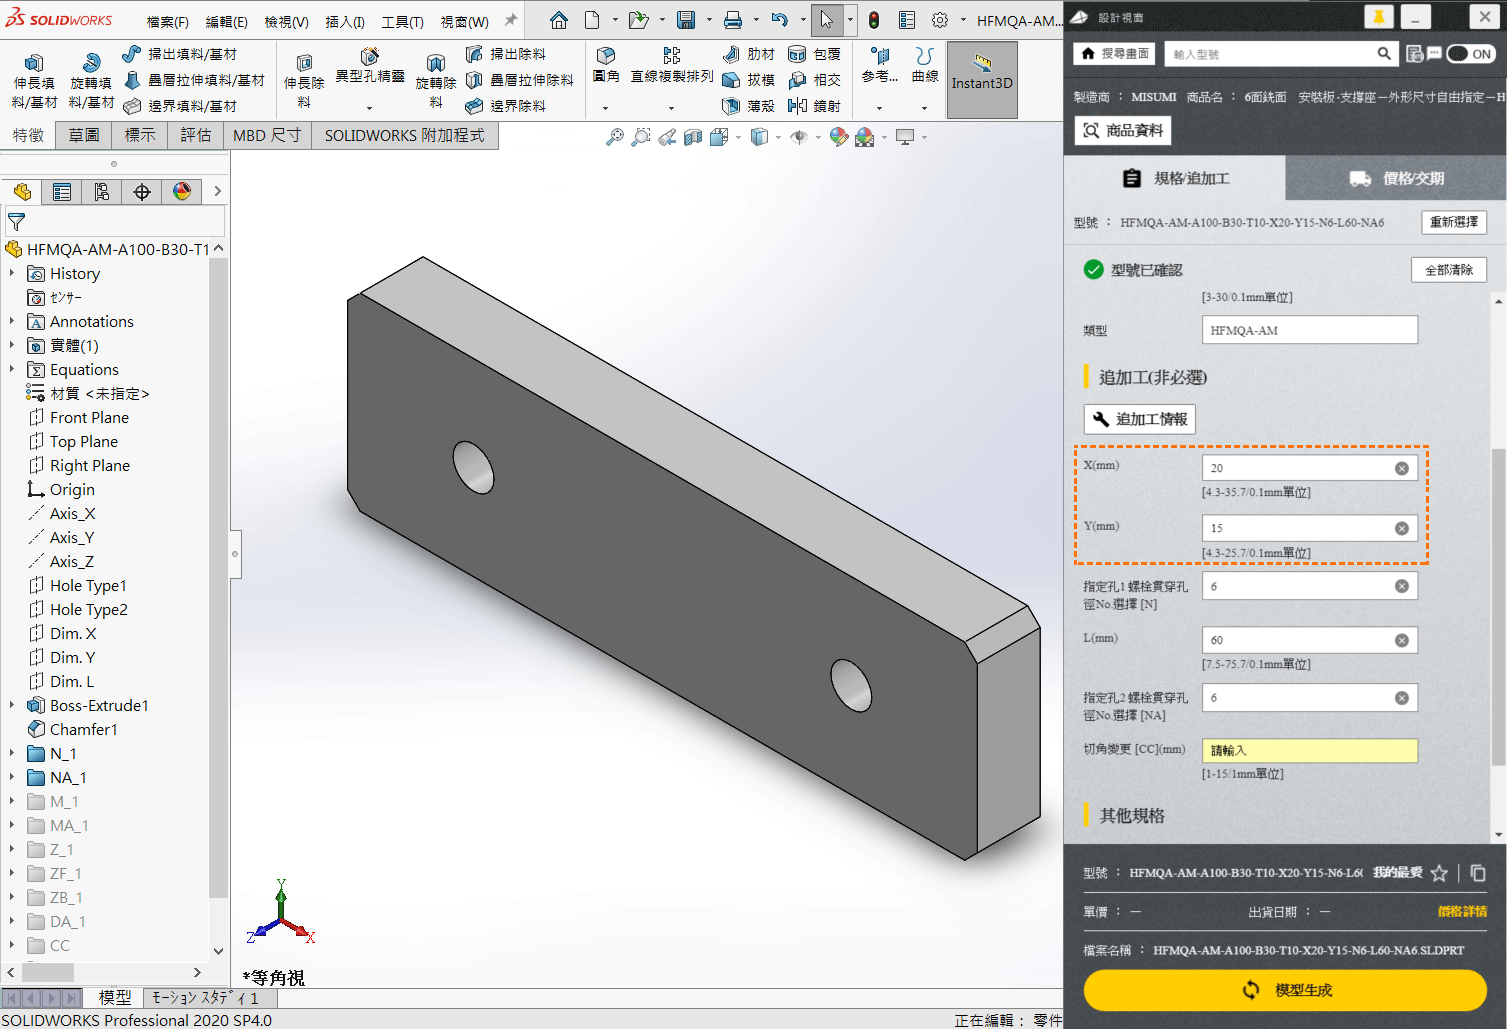Switch to the 價格/交期 tab
Viewport: 1507px width, 1029px height.
(1396, 178)
